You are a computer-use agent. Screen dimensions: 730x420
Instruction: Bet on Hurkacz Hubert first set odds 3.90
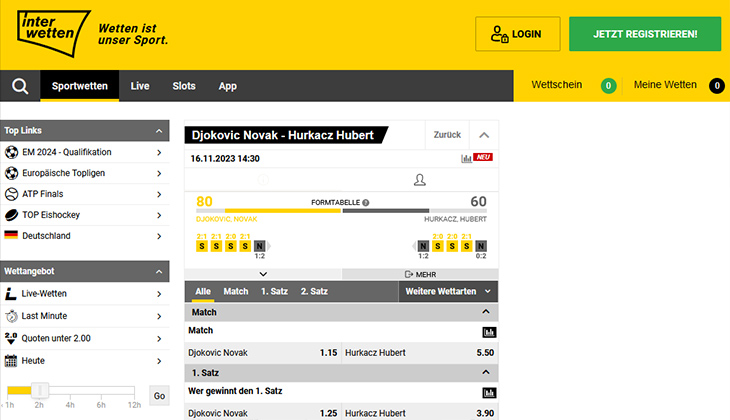tap(420, 413)
